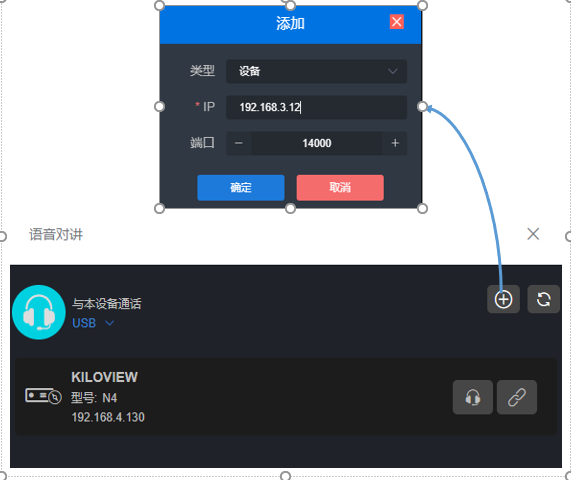Image resolution: width=571 pixels, height=480 pixels.
Task: Click the link chain icon for KILOVIEW
Action: point(517,397)
